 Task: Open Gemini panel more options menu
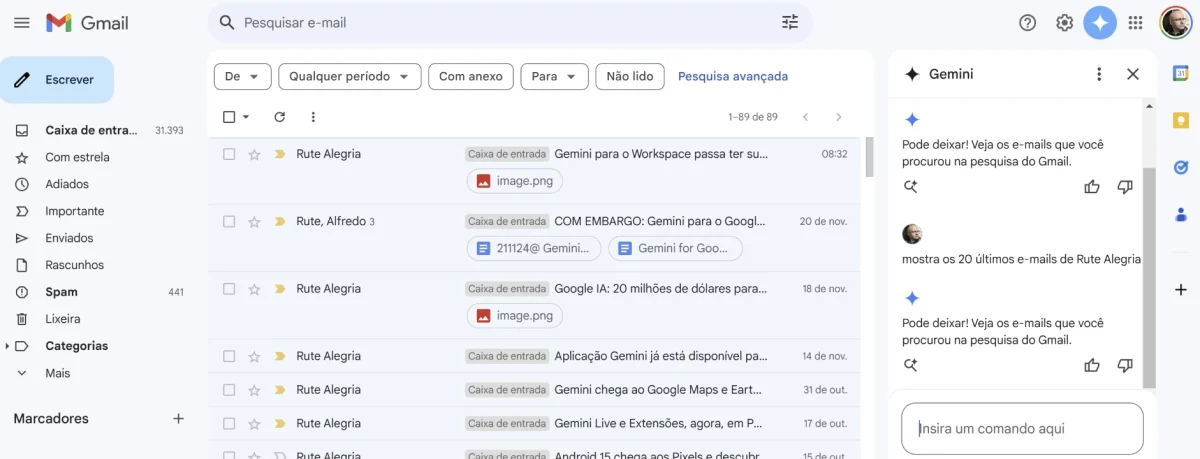pyautogui.click(x=1099, y=74)
